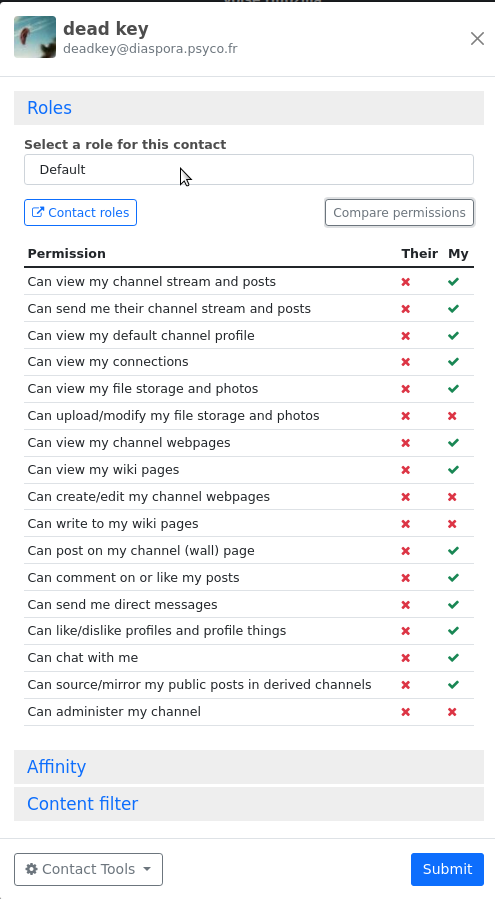
Task: Click the external-link icon on Contact roles
Action: (x=37, y=212)
